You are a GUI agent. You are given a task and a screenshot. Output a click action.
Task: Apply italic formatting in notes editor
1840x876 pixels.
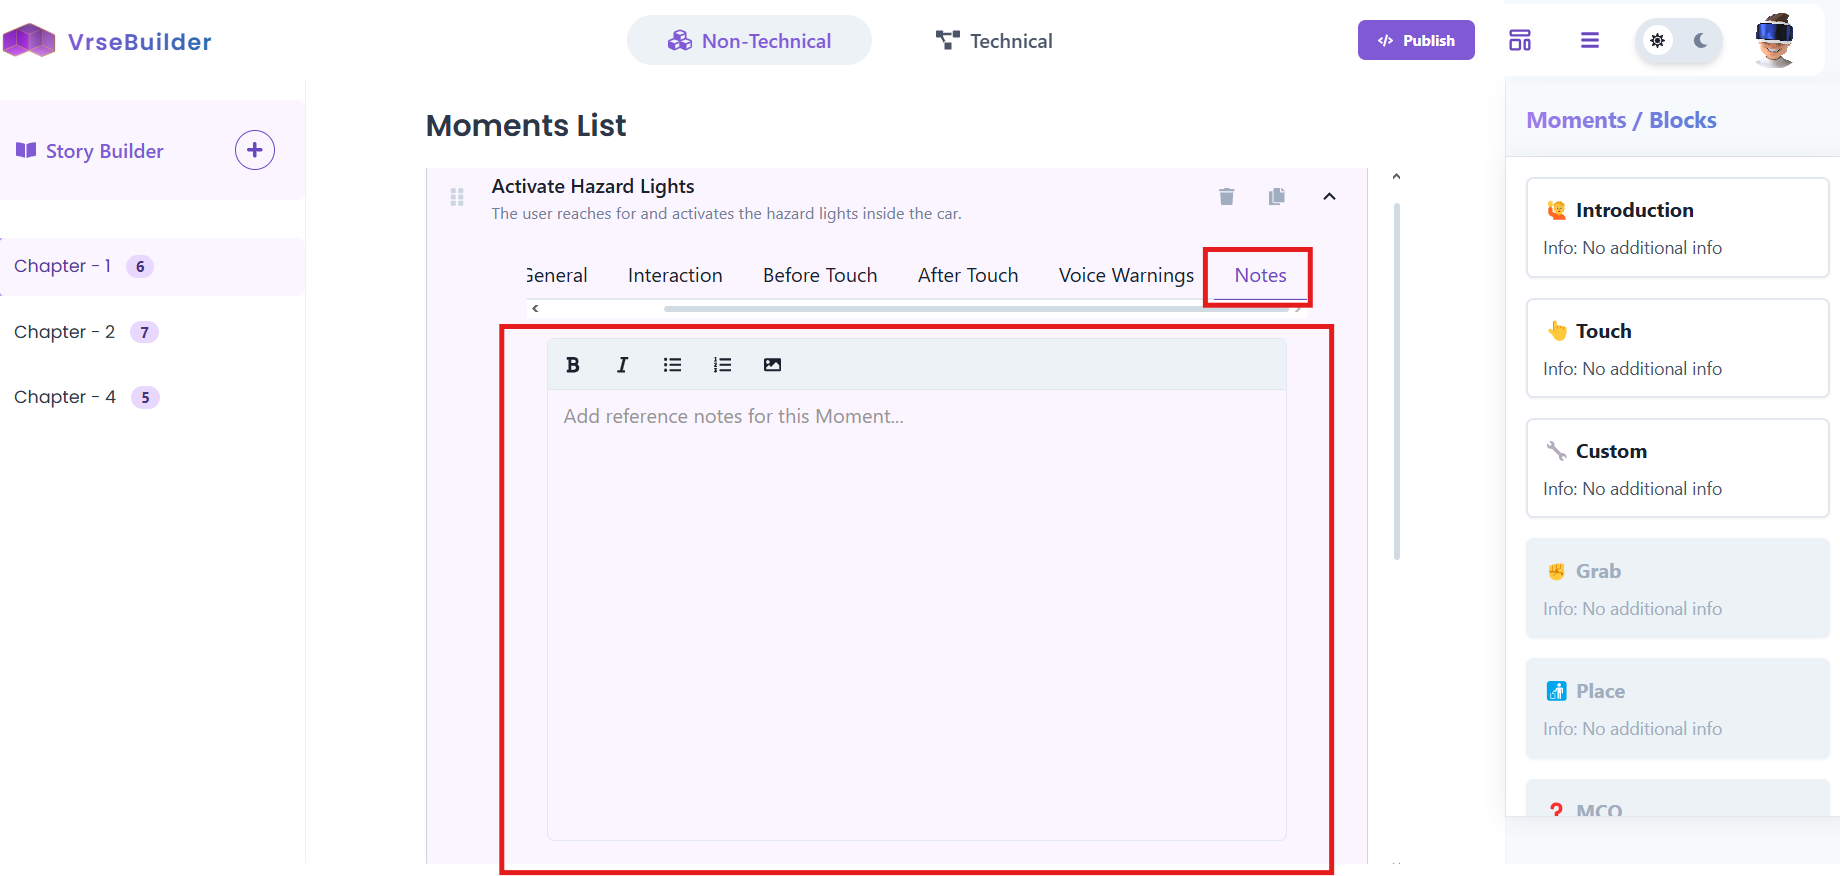coord(622,365)
